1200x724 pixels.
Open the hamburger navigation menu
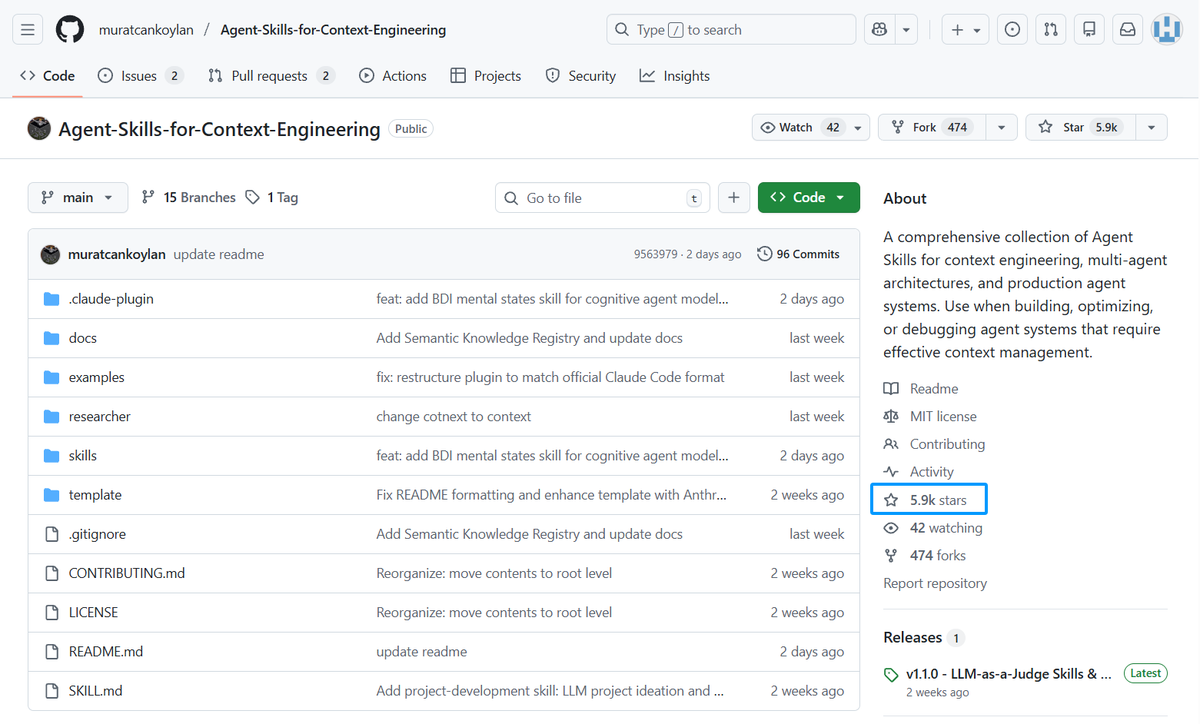tap(28, 30)
